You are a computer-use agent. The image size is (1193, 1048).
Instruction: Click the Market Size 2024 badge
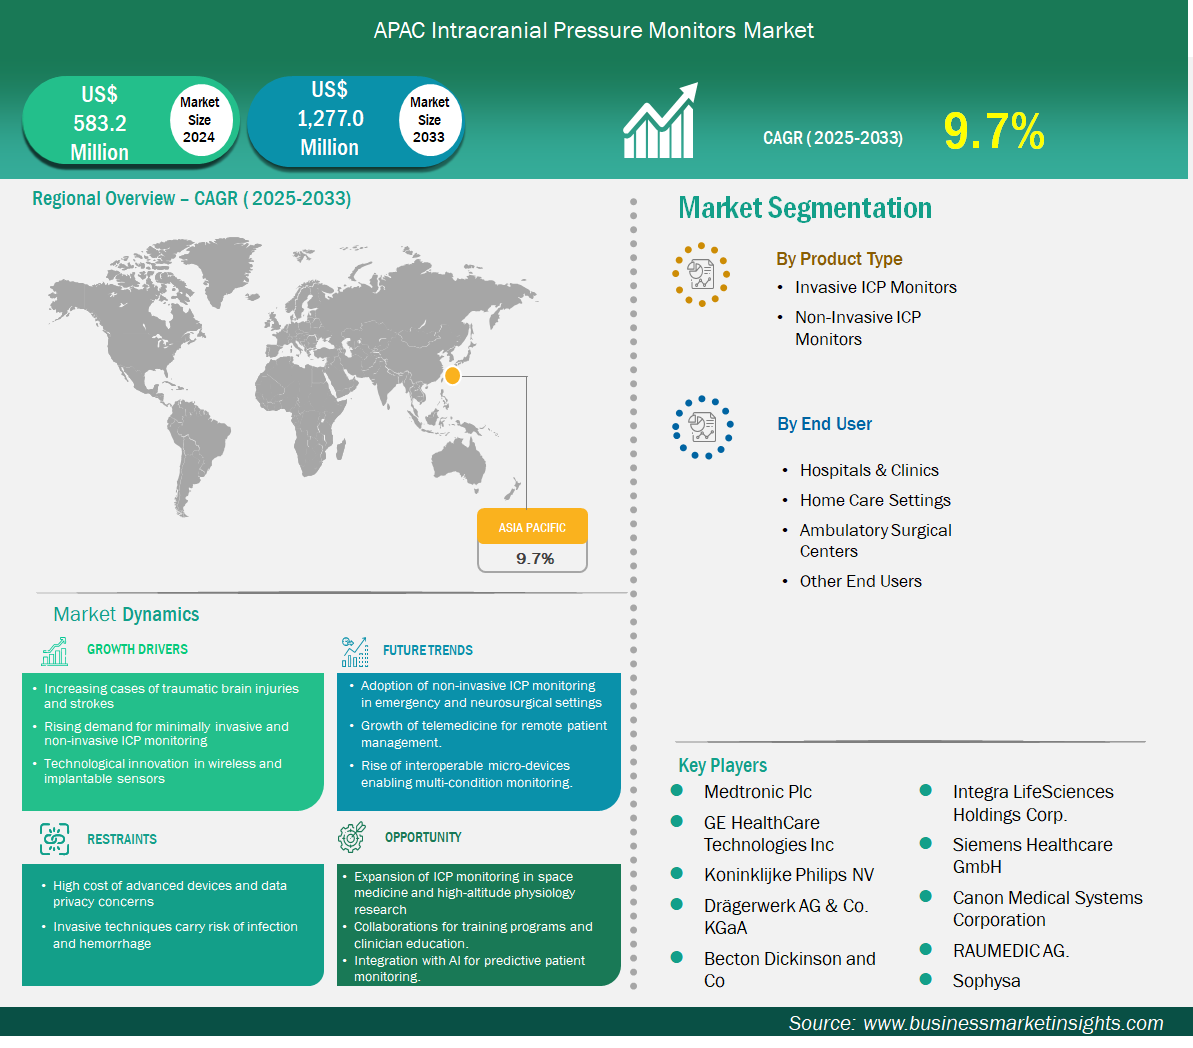click(199, 120)
